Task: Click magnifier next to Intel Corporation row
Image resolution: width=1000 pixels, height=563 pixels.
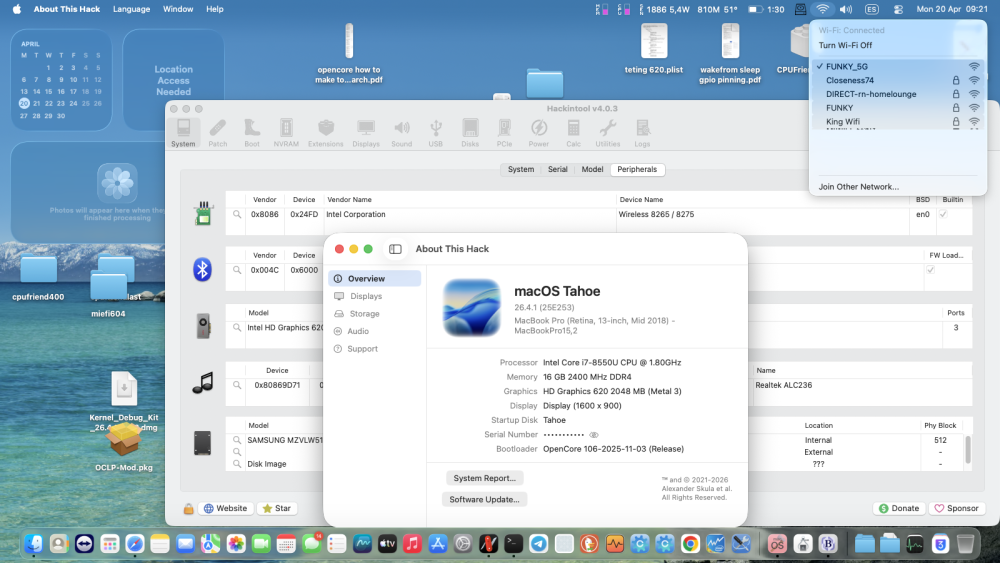Action: coord(237,214)
